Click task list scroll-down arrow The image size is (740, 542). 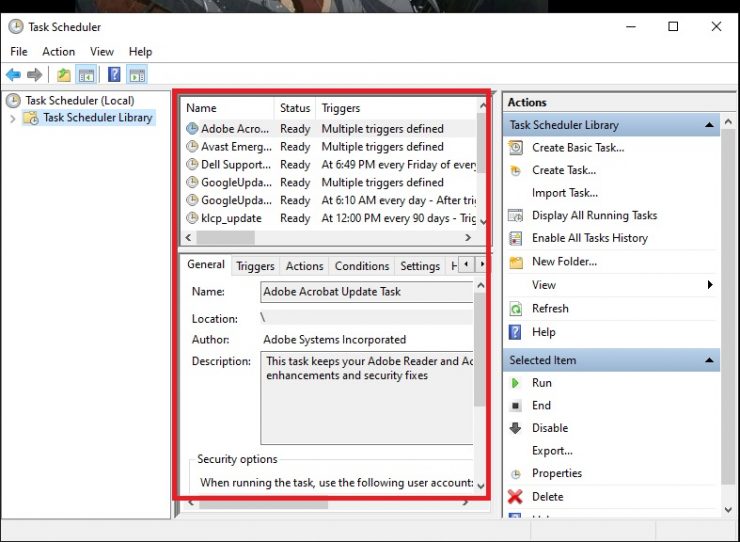(482, 221)
